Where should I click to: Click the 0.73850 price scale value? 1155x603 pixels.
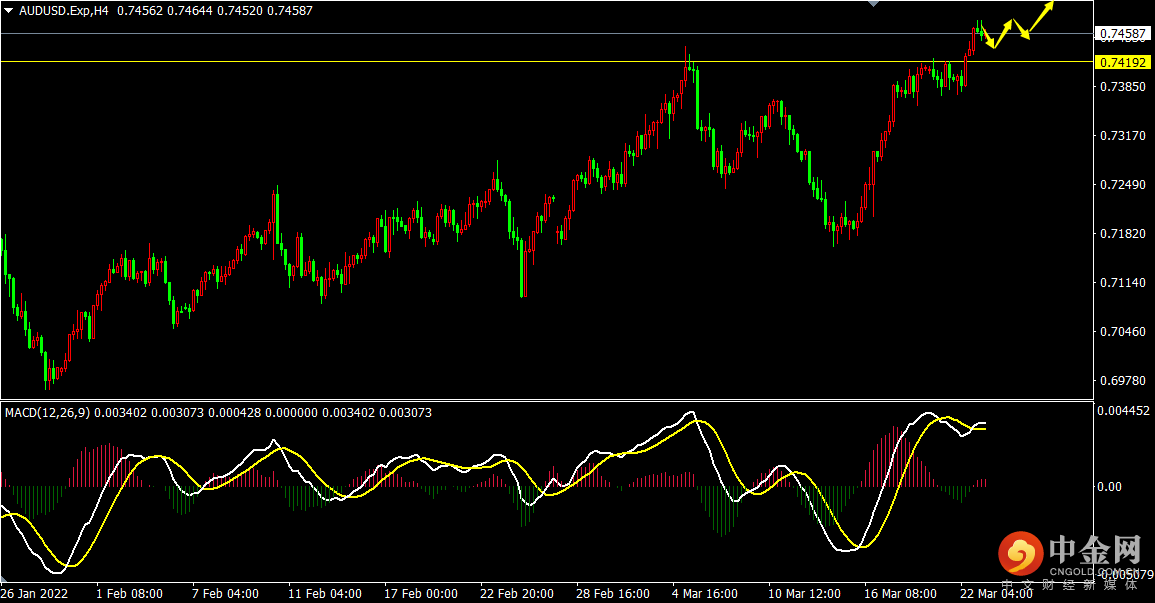[x=1123, y=87]
